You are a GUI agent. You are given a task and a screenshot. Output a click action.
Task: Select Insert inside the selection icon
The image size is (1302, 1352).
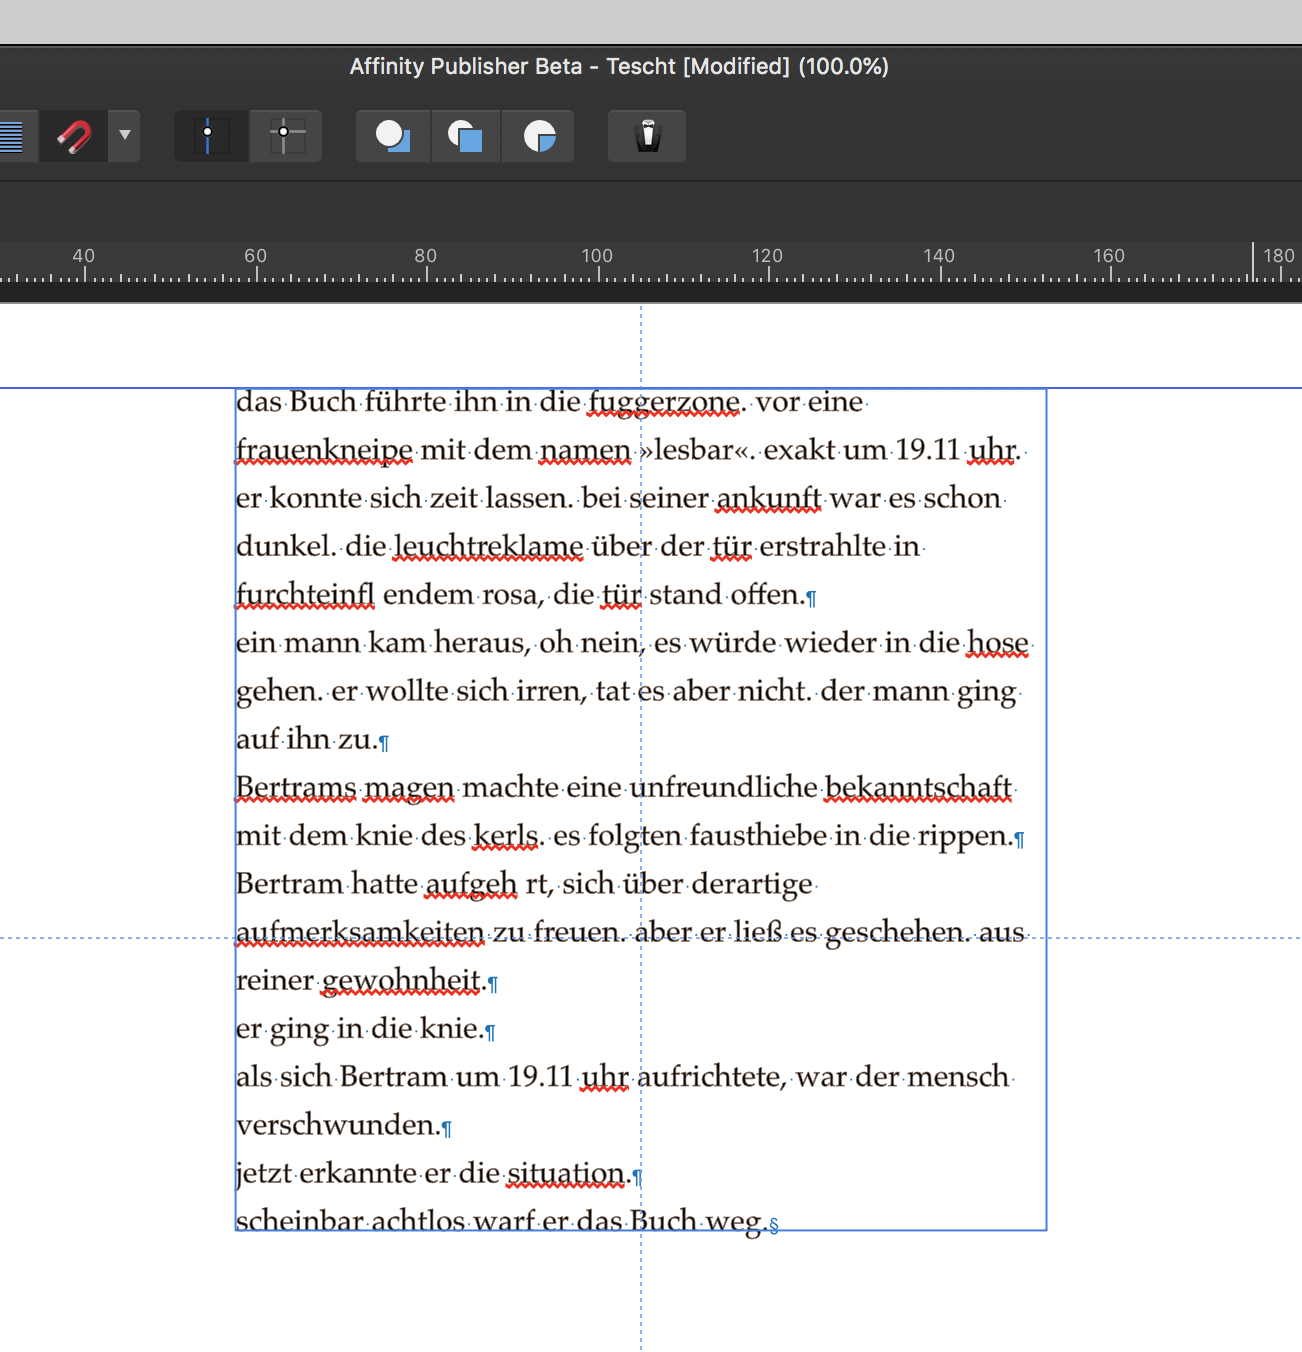click(539, 136)
